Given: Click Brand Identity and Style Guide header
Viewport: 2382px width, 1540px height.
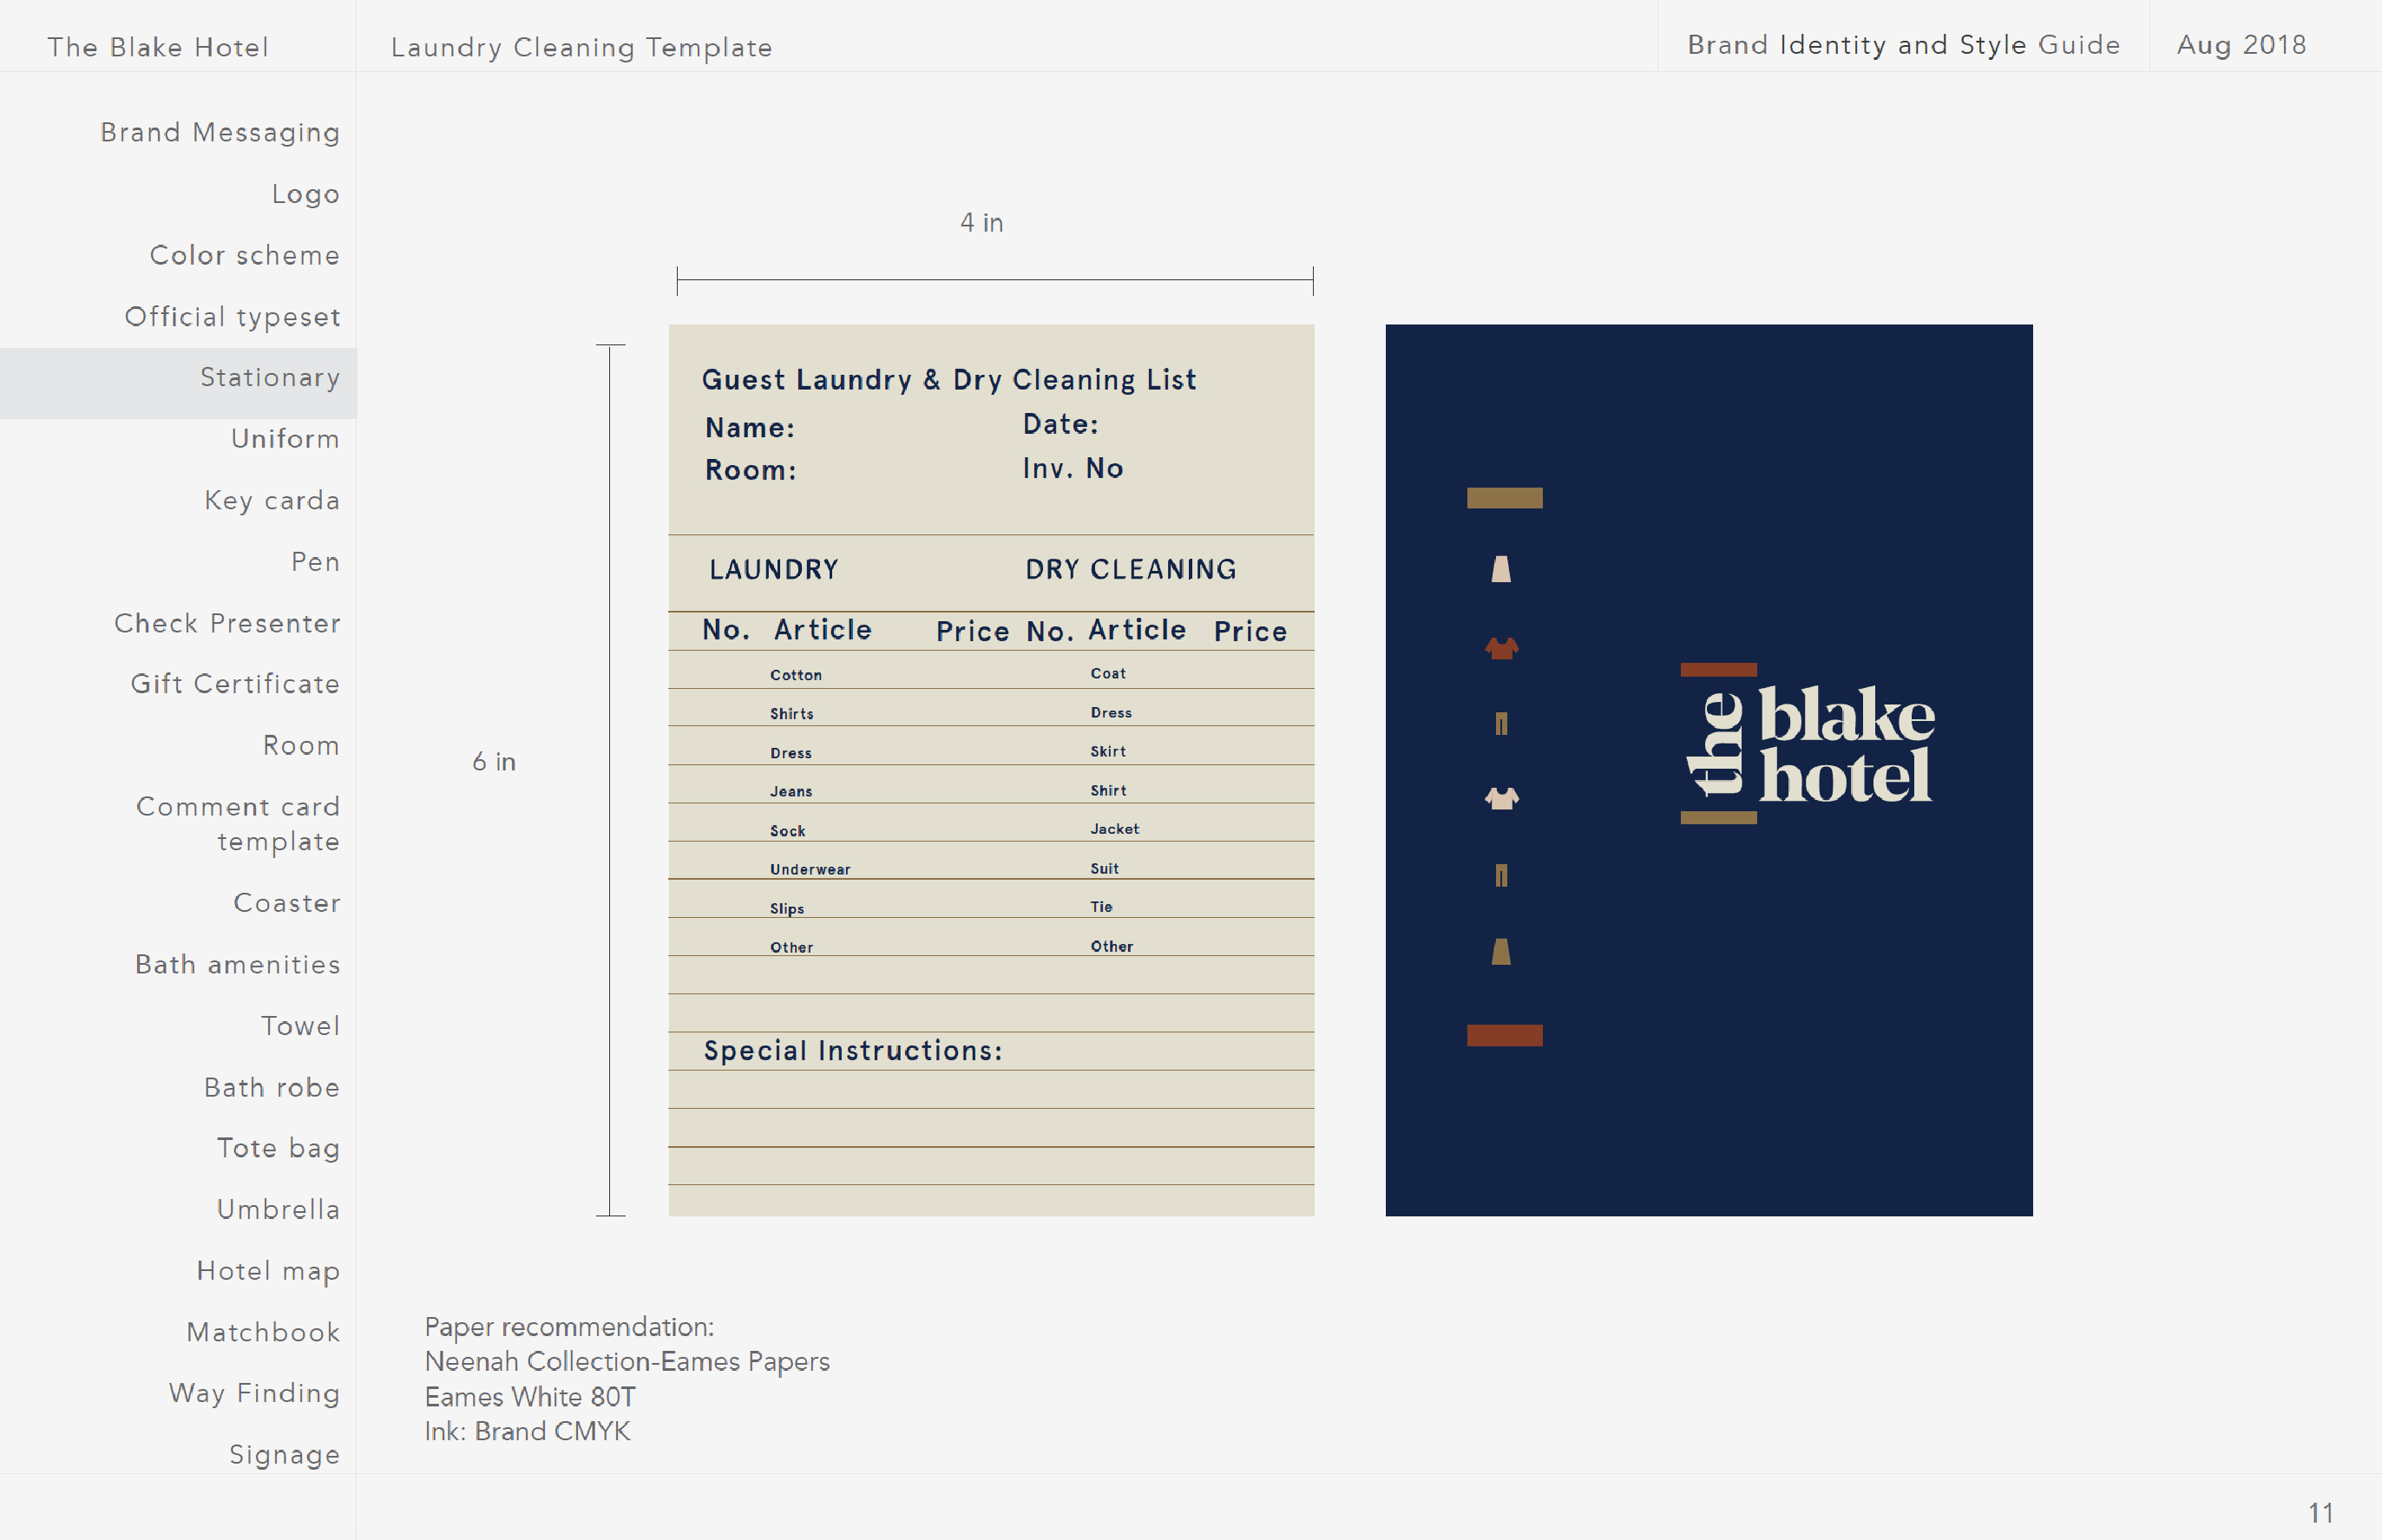Looking at the screenshot, I should tap(1903, 45).
